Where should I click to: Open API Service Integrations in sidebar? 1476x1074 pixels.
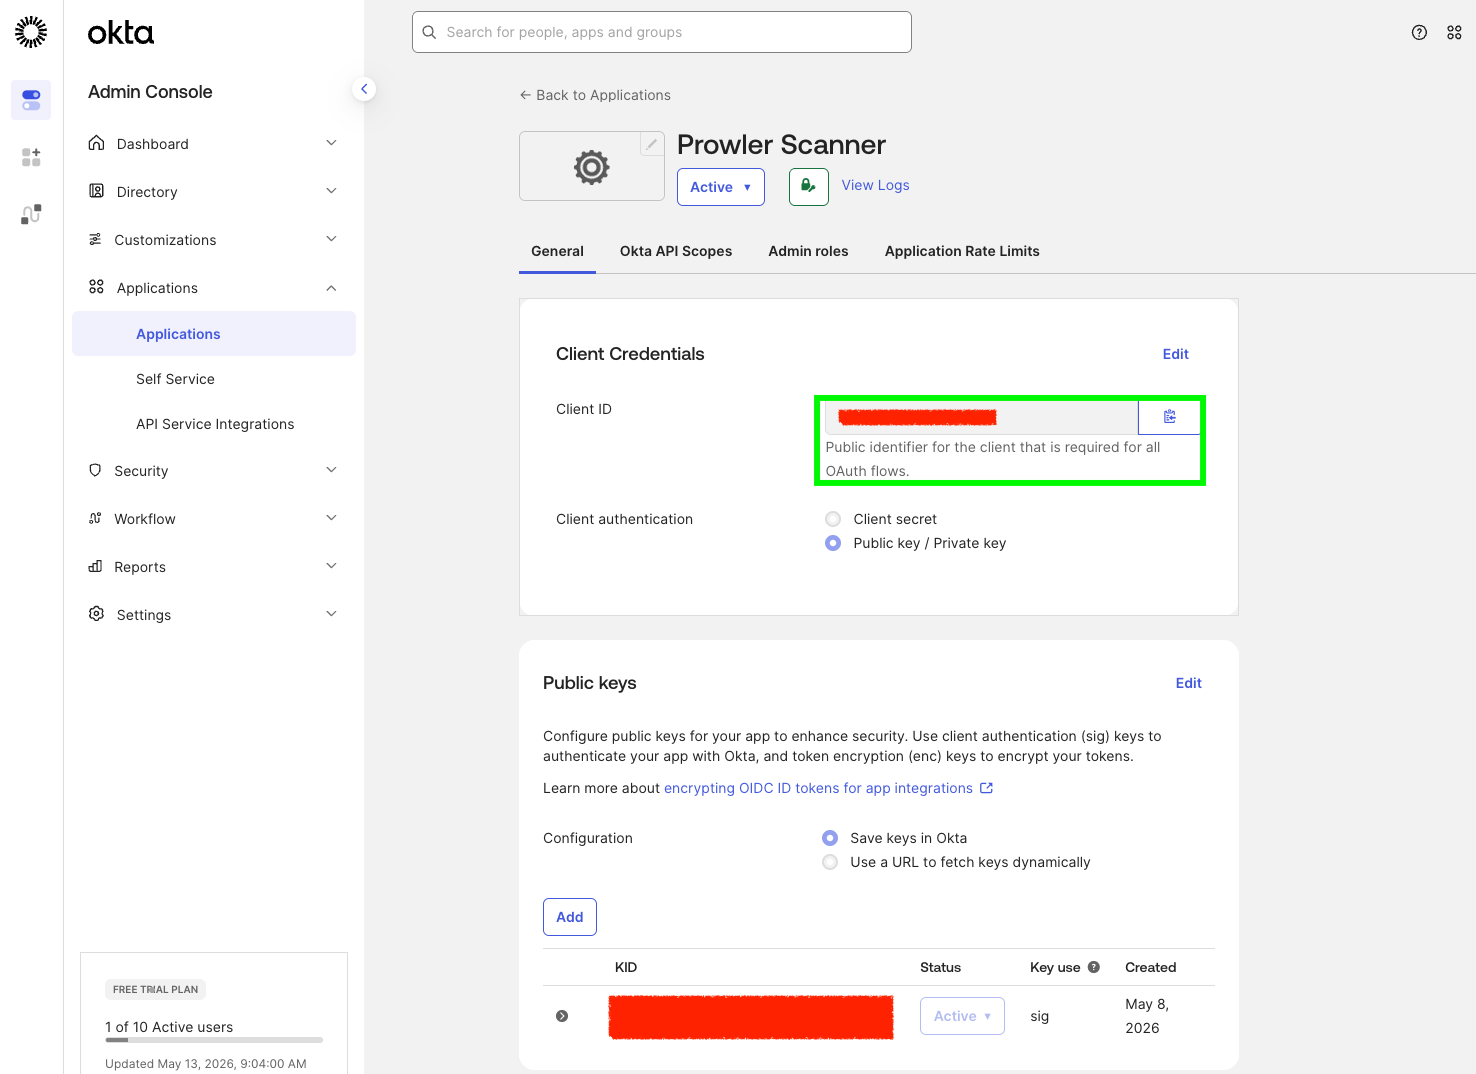click(x=214, y=424)
